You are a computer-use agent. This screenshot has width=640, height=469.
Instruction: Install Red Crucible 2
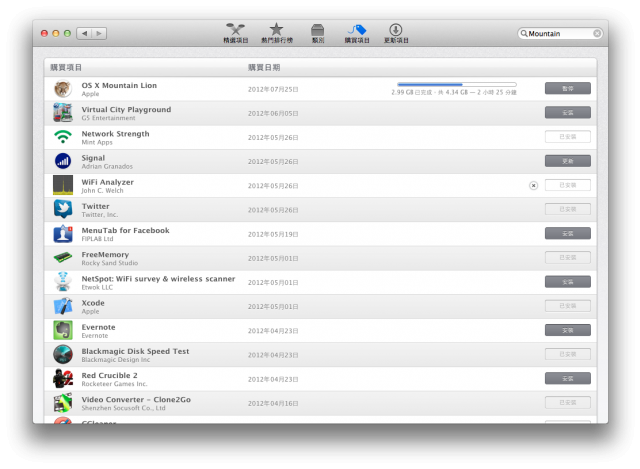567,378
